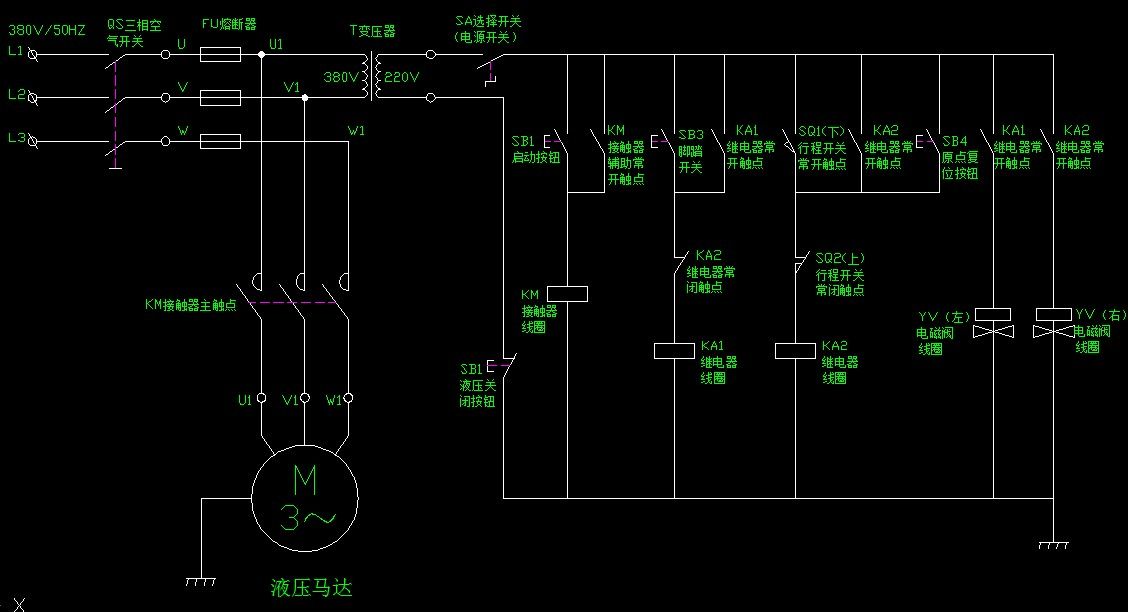Select the KA1 relay coil symbol

point(674,351)
